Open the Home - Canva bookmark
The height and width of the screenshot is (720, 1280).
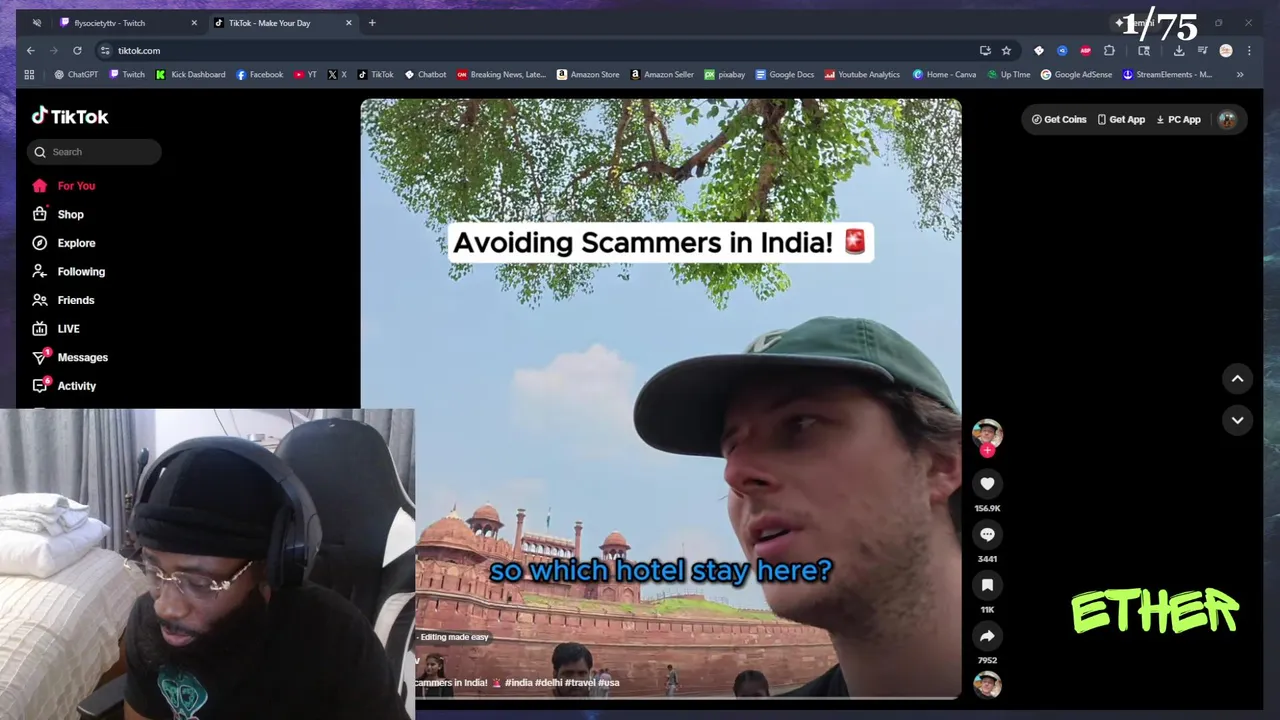click(945, 75)
